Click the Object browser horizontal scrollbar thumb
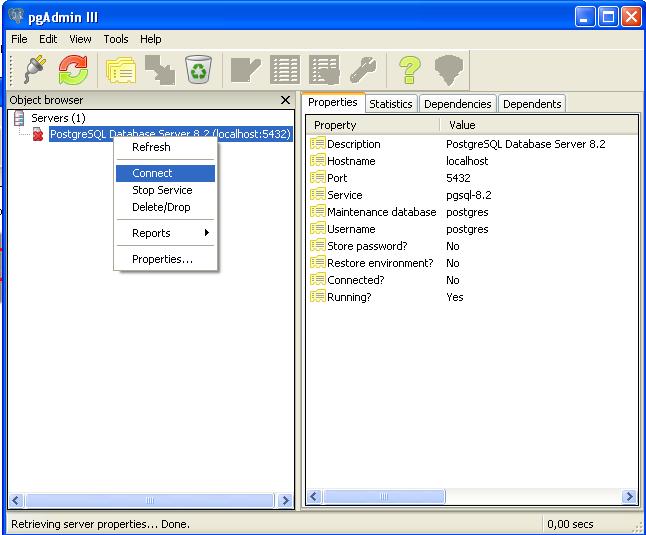The width and height of the screenshot is (646, 535). (x=150, y=500)
